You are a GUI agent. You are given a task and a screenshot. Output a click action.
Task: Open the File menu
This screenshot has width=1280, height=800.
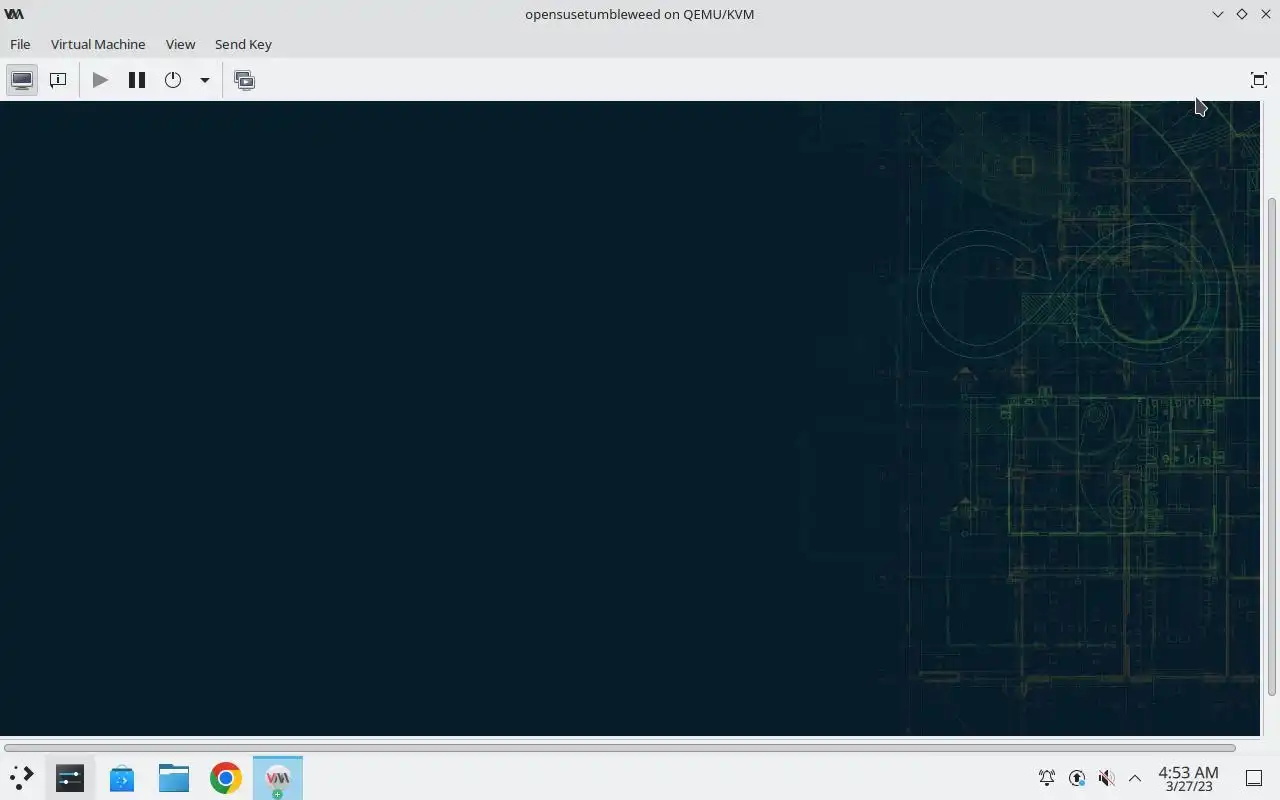coord(20,44)
